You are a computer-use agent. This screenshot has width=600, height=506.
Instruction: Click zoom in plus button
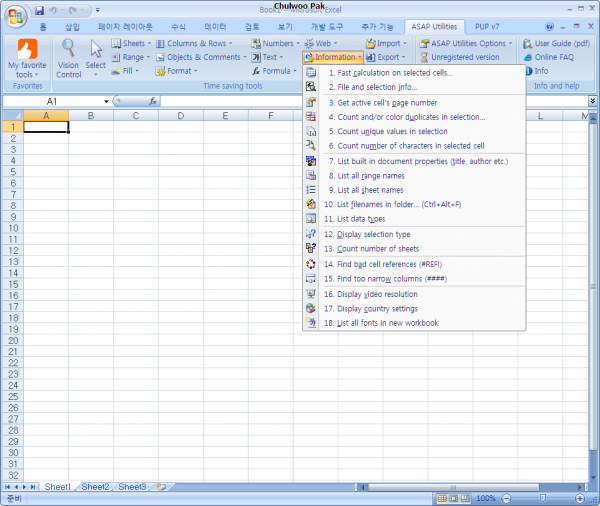(x=580, y=498)
